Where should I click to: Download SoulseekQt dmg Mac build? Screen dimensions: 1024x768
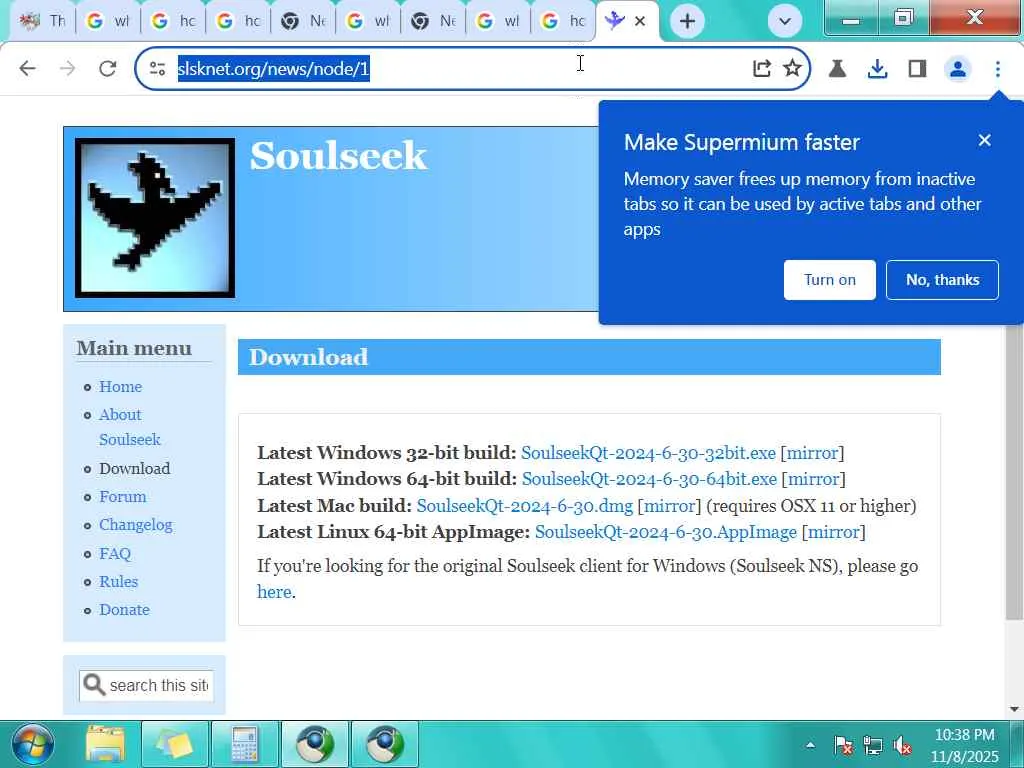point(524,505)
